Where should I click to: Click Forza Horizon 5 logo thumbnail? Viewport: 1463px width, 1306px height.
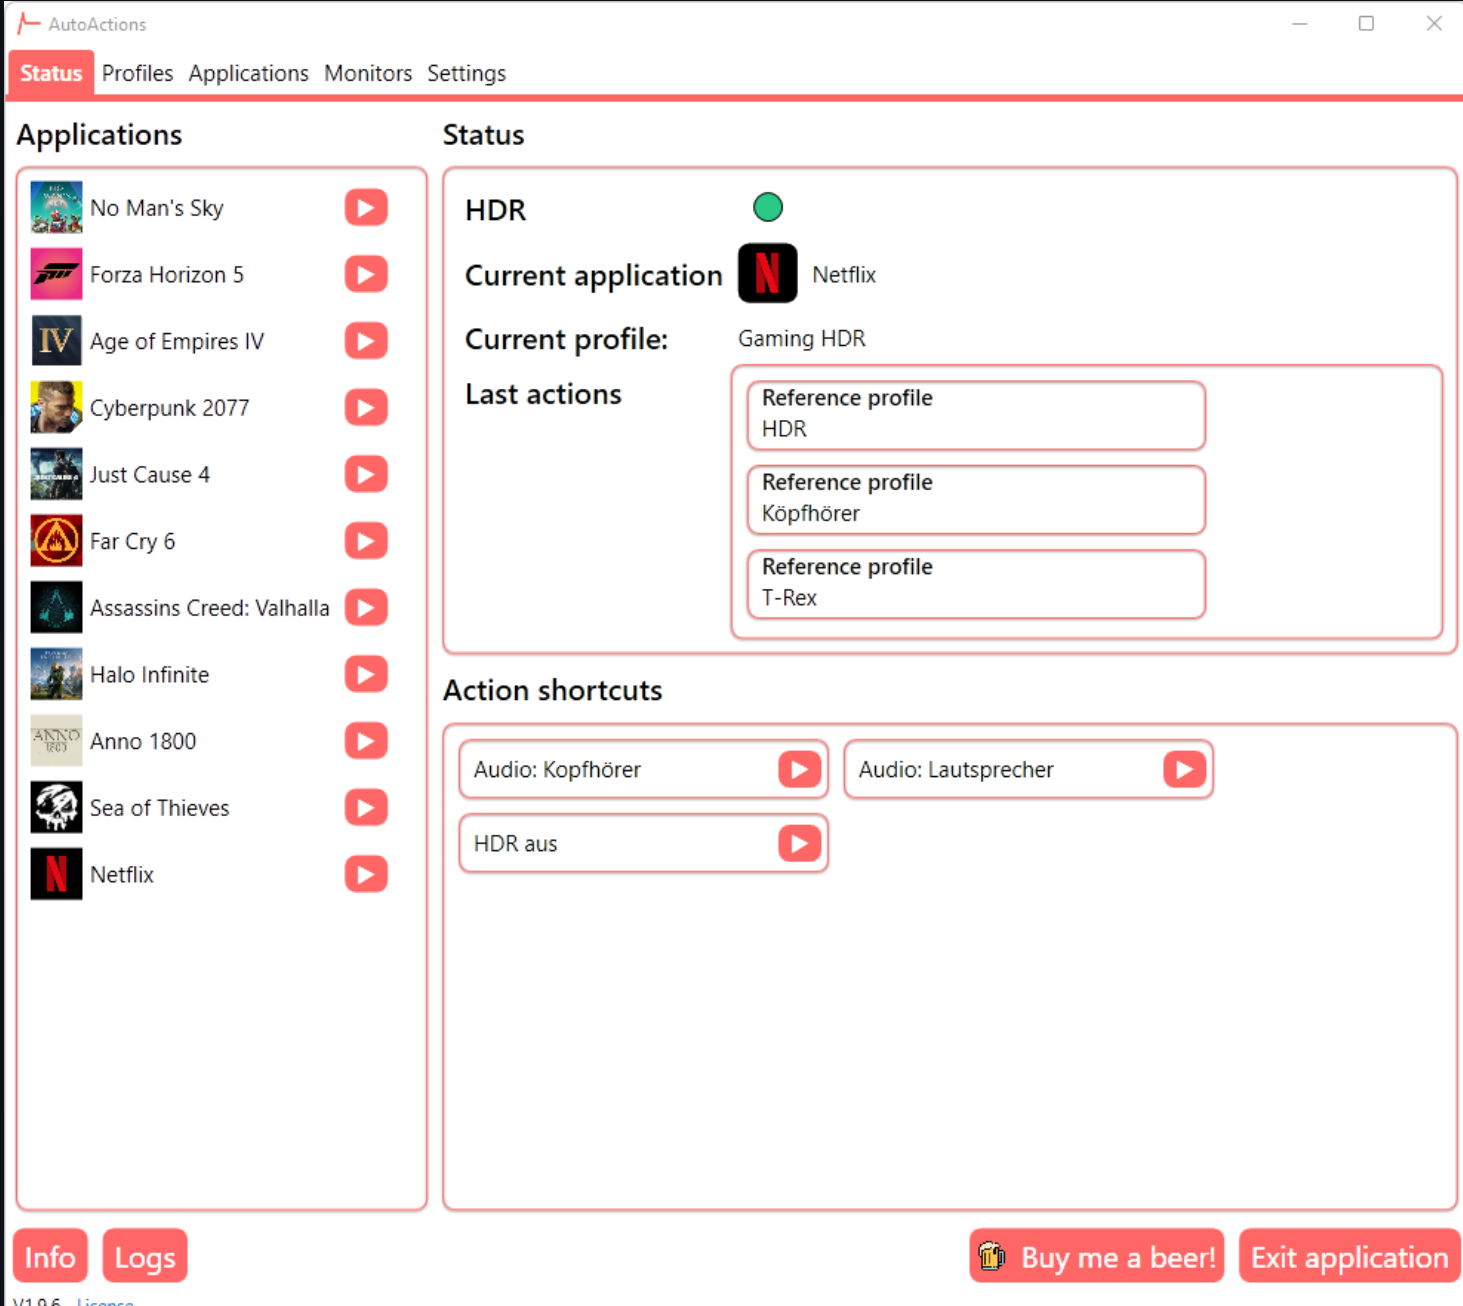(x=56, y=274)
